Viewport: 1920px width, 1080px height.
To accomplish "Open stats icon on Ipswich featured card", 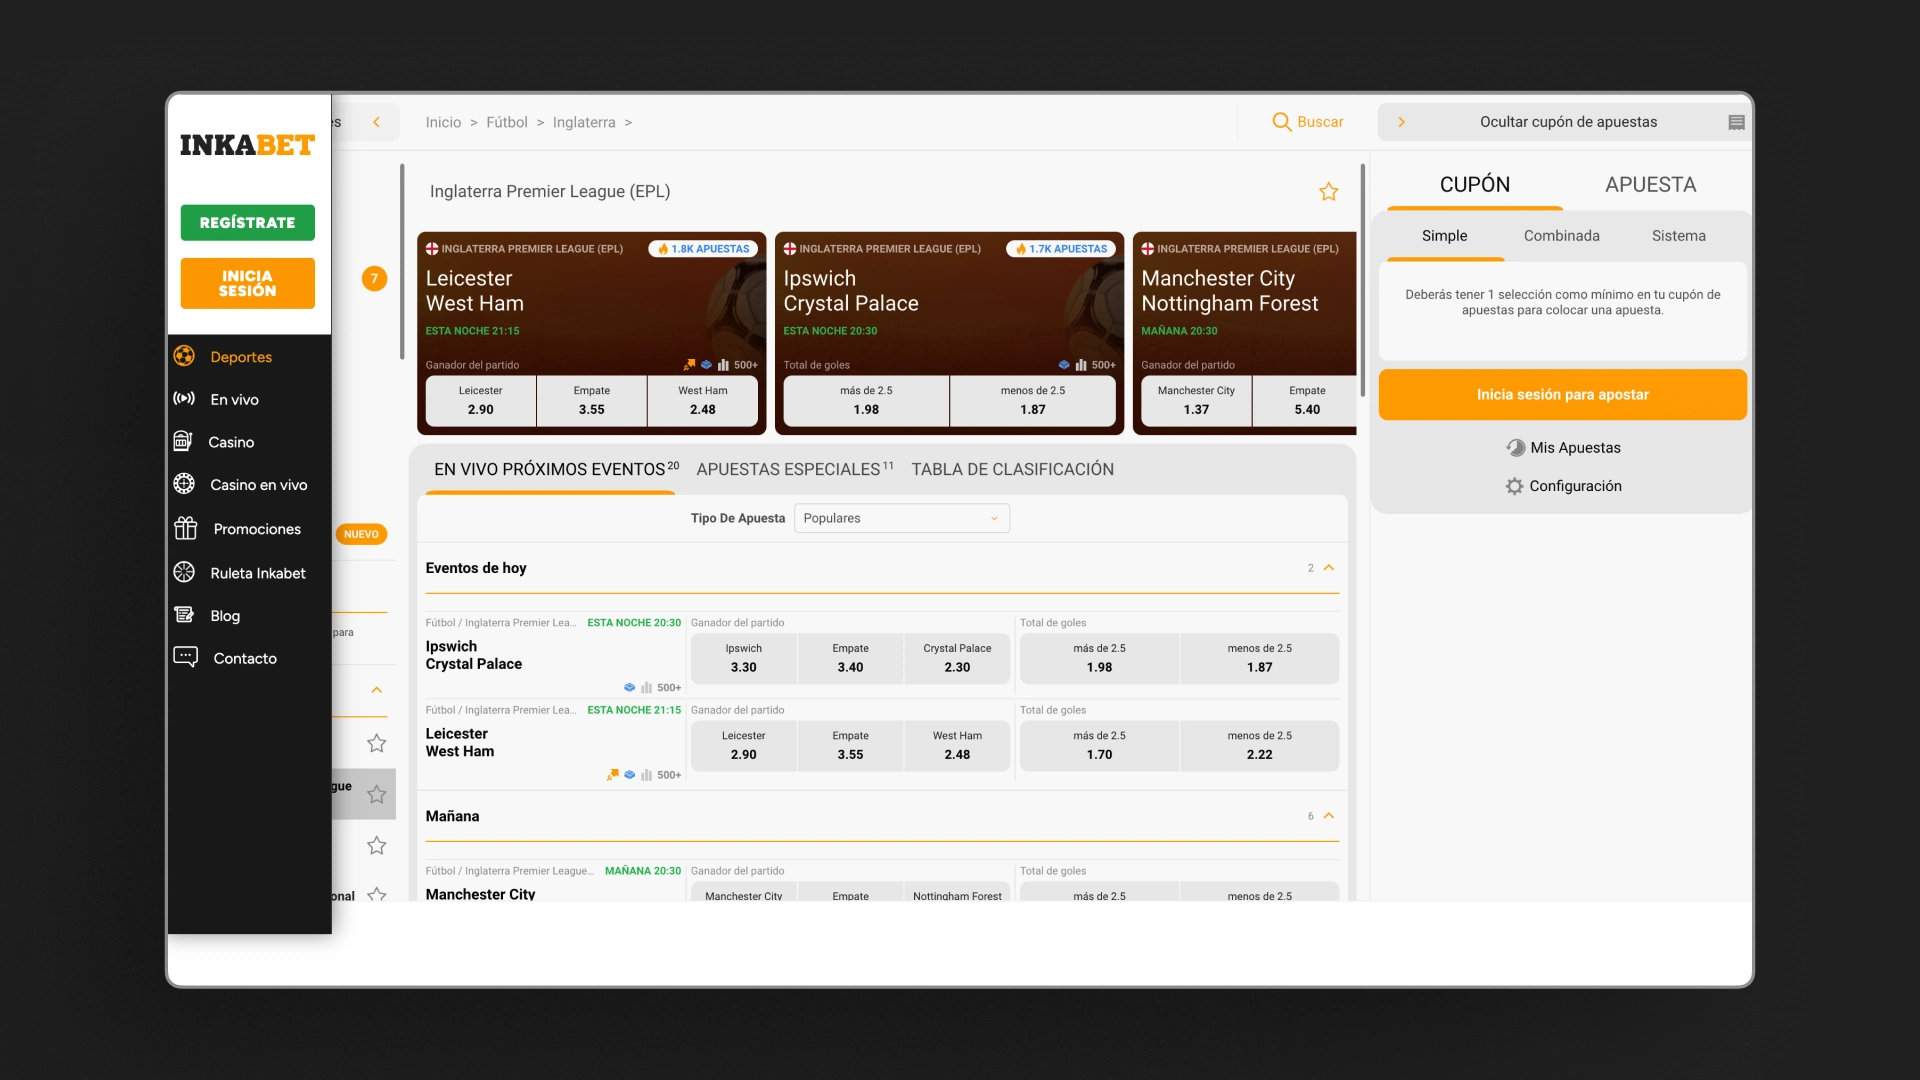I will pyautogui.click(x=1081, y=365).
